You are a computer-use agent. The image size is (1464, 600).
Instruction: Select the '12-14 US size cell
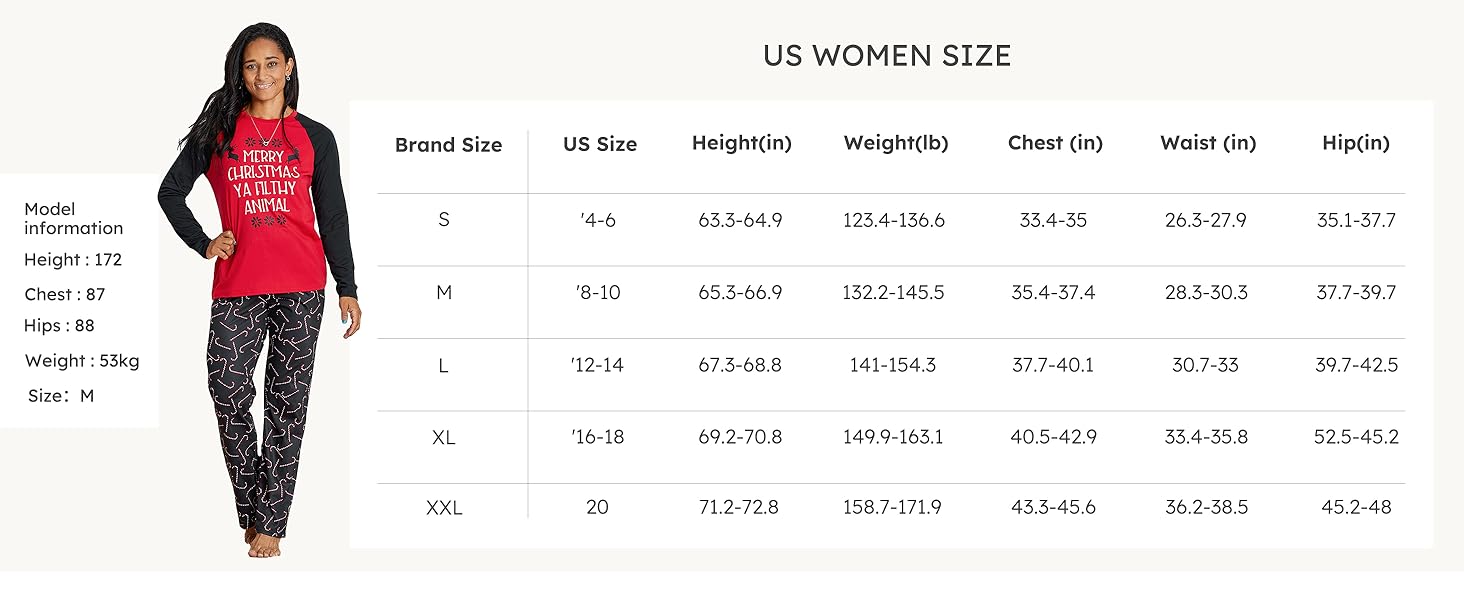pos(598,365)
